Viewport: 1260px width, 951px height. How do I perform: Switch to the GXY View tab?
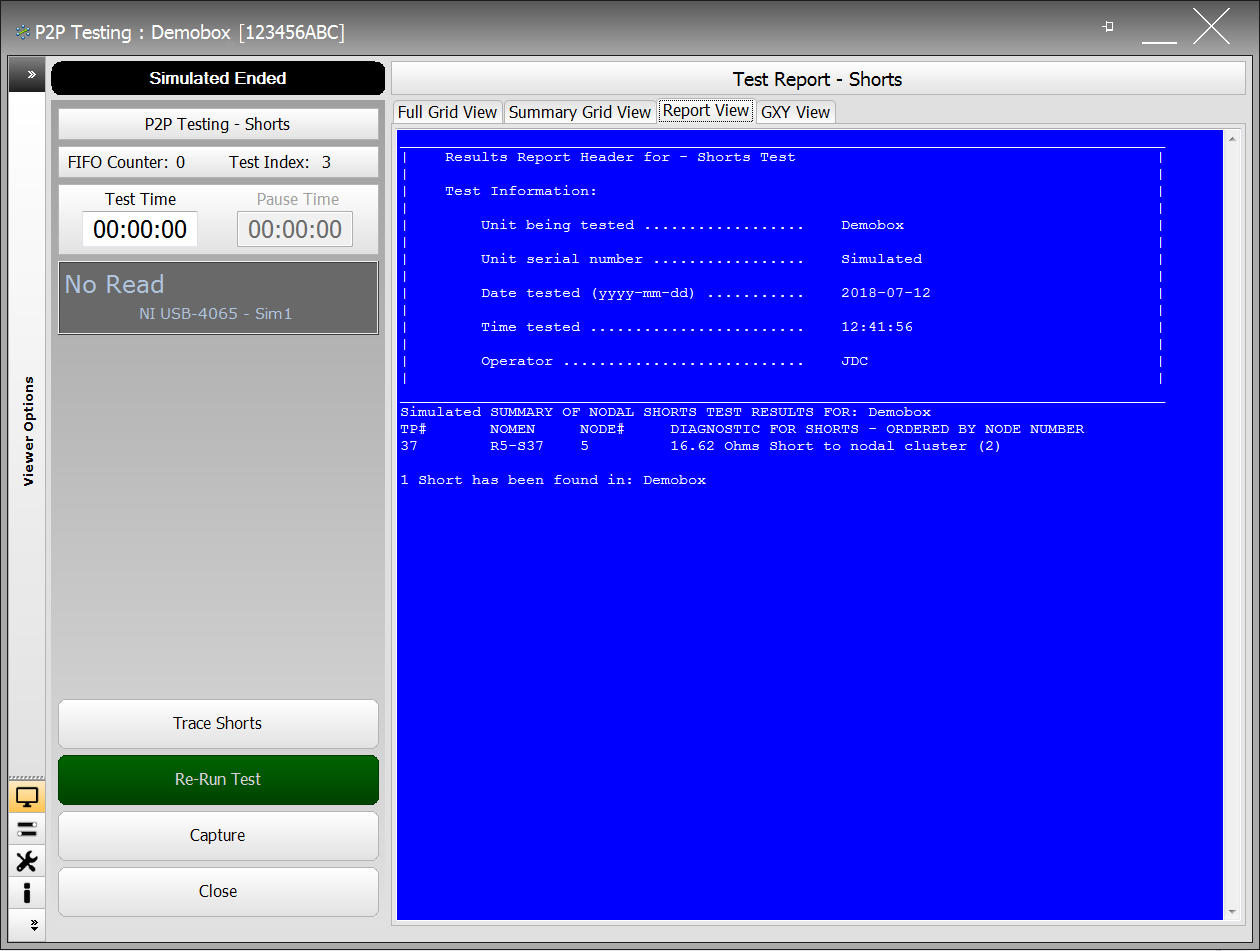tap(795, 112)
